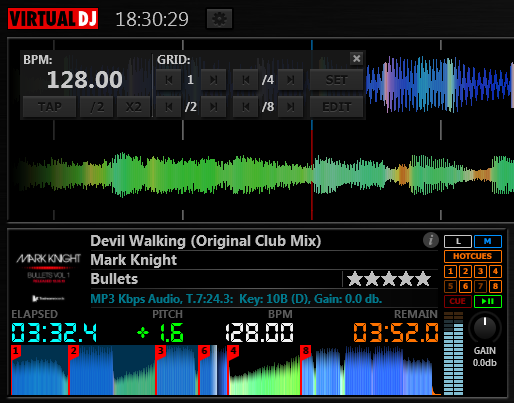
Task: Click the artist name Mark Knight
Action: [x=134, y=260]
